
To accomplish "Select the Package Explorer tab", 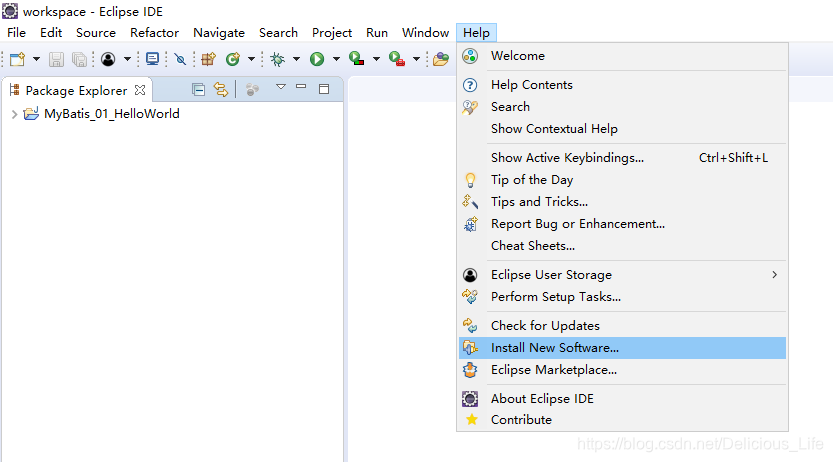I will (x=76, y=90).
